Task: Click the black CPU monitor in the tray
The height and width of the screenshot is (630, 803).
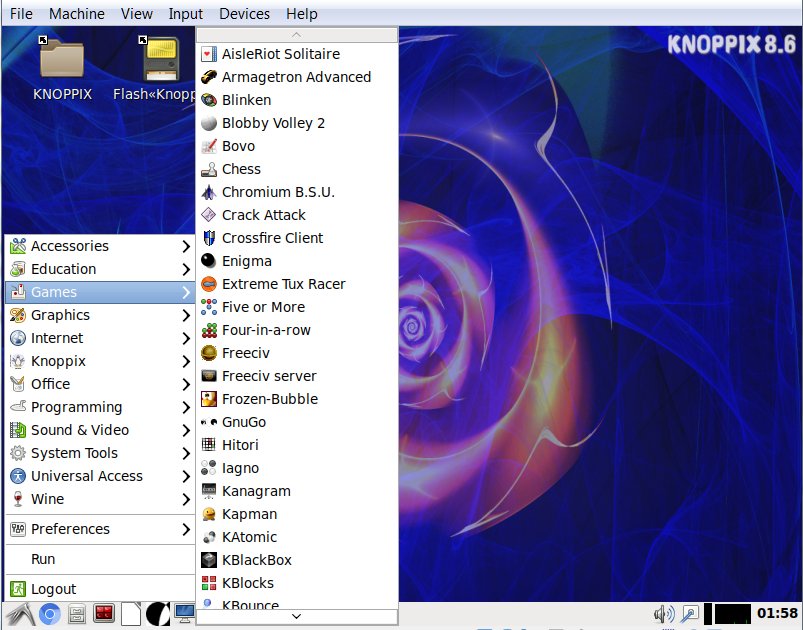Action: [732, 614]
